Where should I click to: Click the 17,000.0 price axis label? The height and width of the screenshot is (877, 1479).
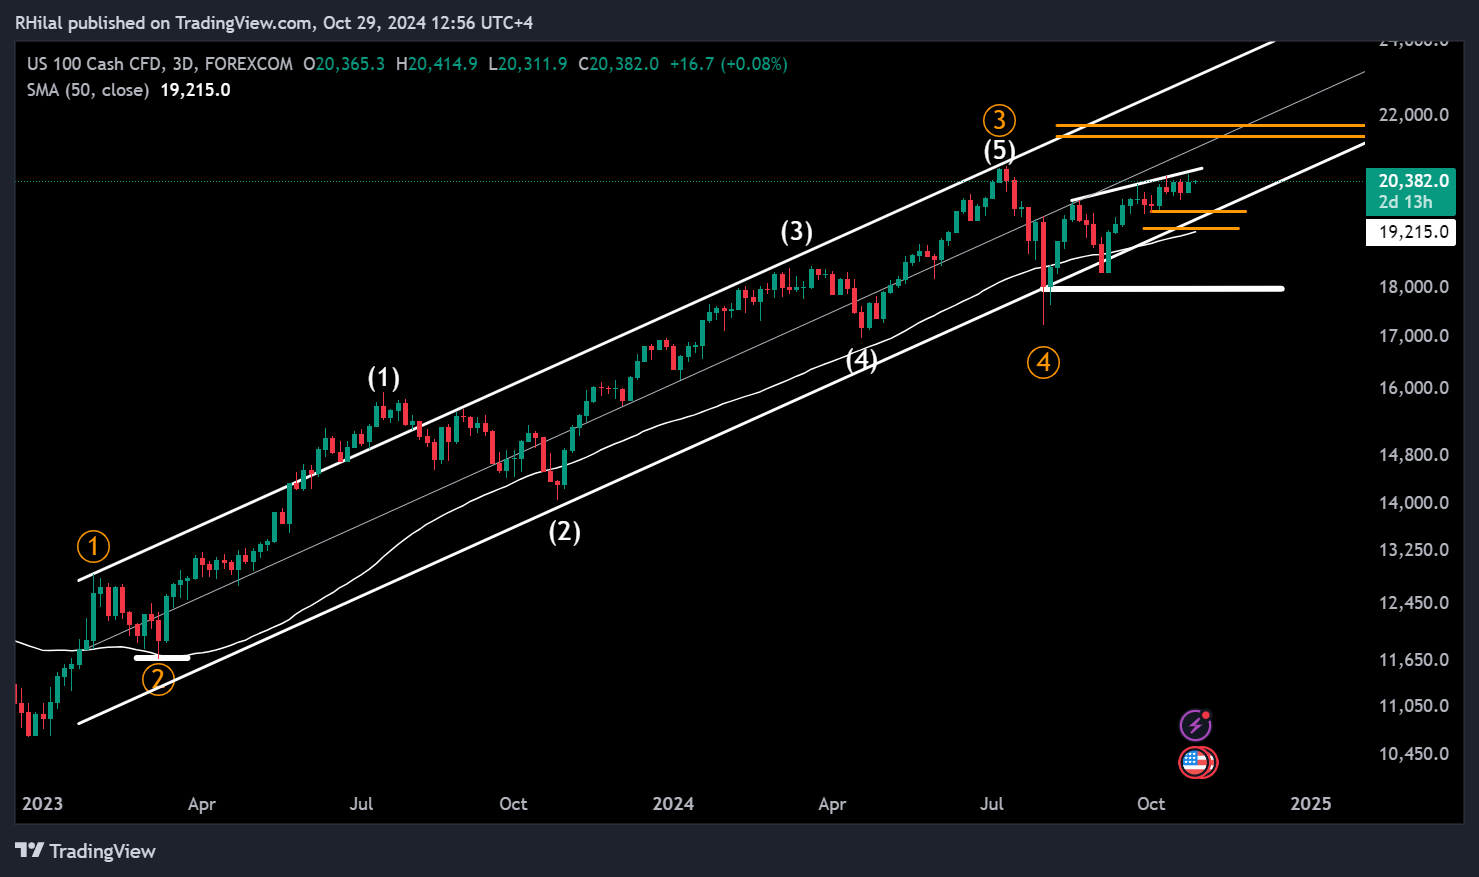tap(1413, 336)
